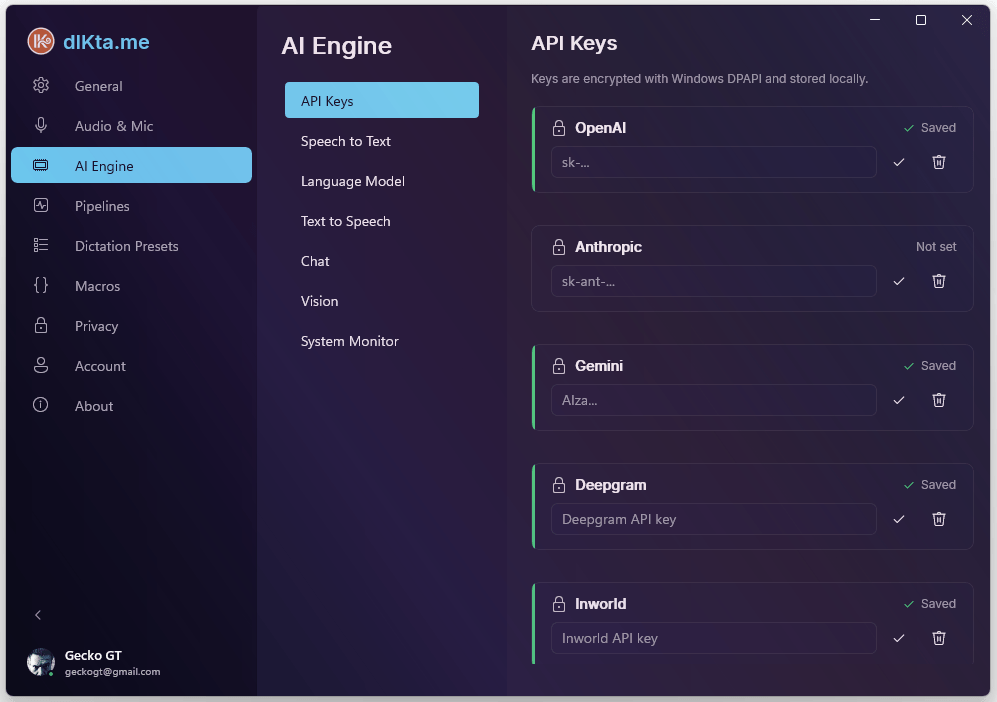Select the API Keys tab

pos(382,100)
